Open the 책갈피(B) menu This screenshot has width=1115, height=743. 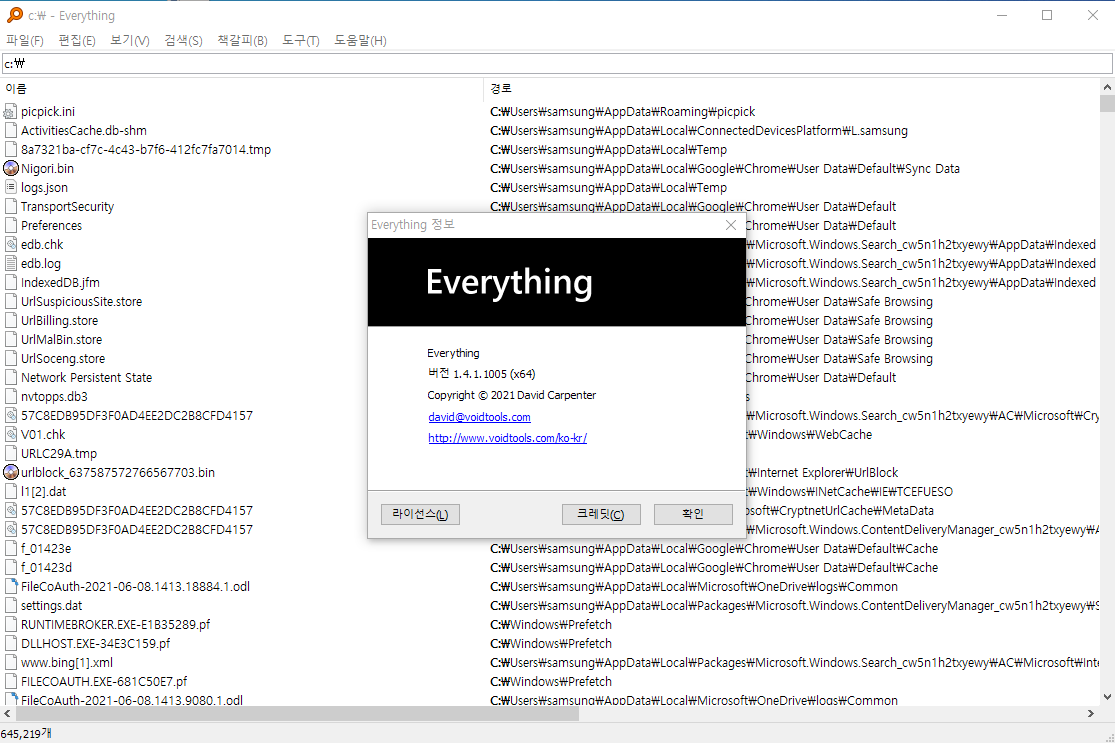(x=242, y=41)
